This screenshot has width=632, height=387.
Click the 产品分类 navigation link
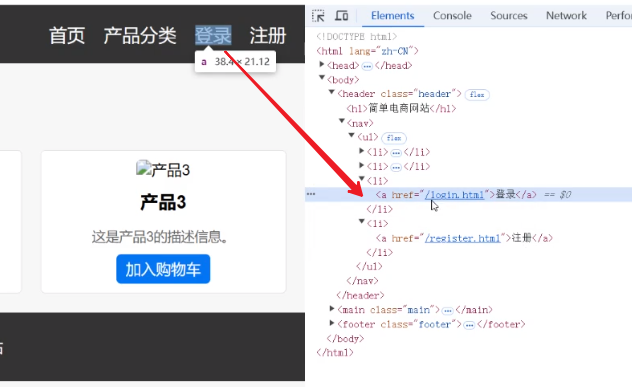click(x=140, y=35)
